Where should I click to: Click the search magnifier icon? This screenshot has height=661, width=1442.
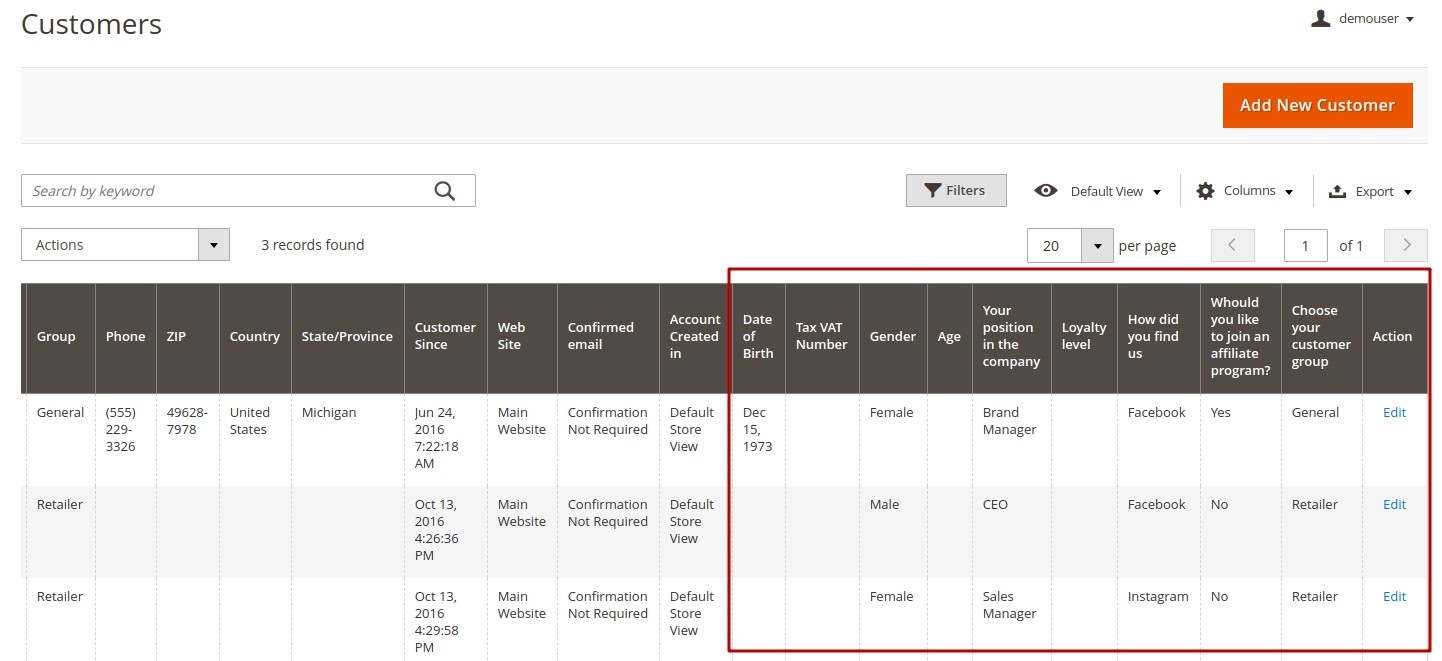coord(445,191)
